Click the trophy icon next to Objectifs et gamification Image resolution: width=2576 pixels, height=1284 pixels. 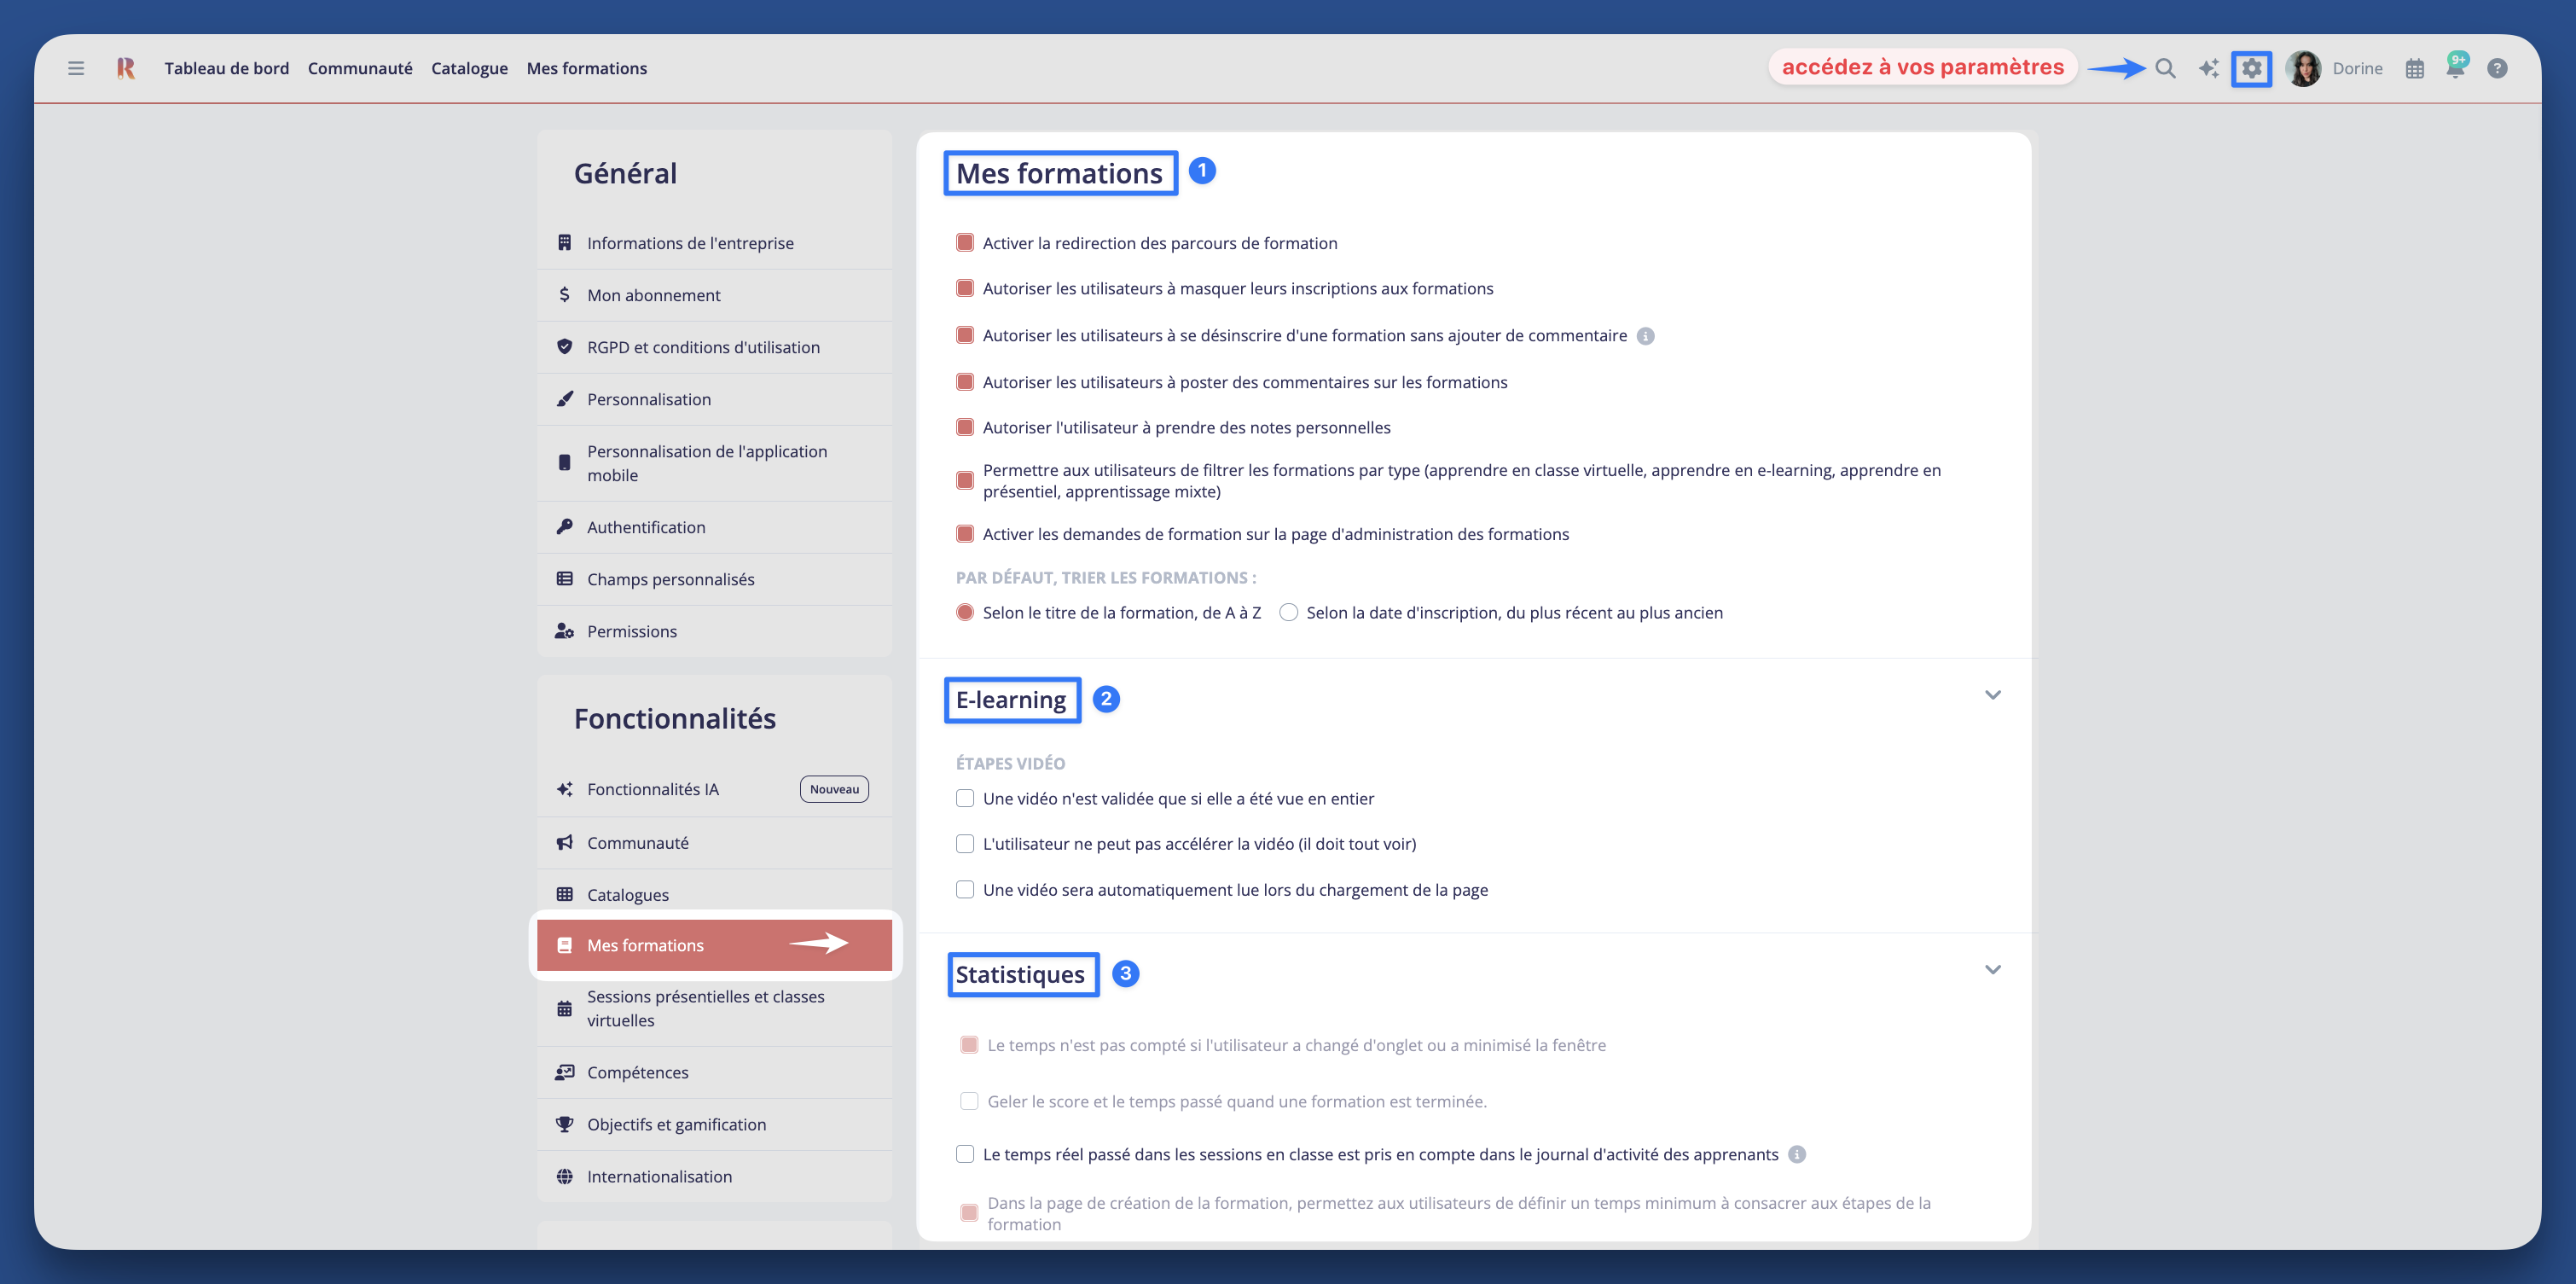[x=564, y=1123]
